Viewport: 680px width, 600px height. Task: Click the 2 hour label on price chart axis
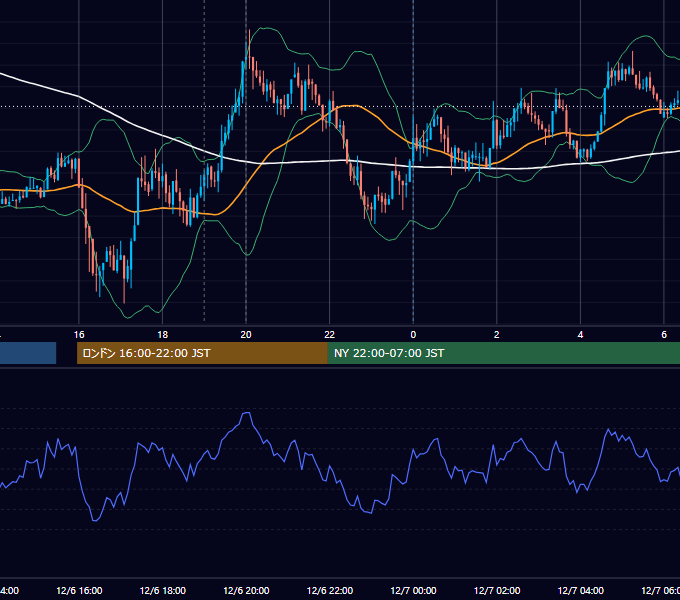tap(497, 335)
